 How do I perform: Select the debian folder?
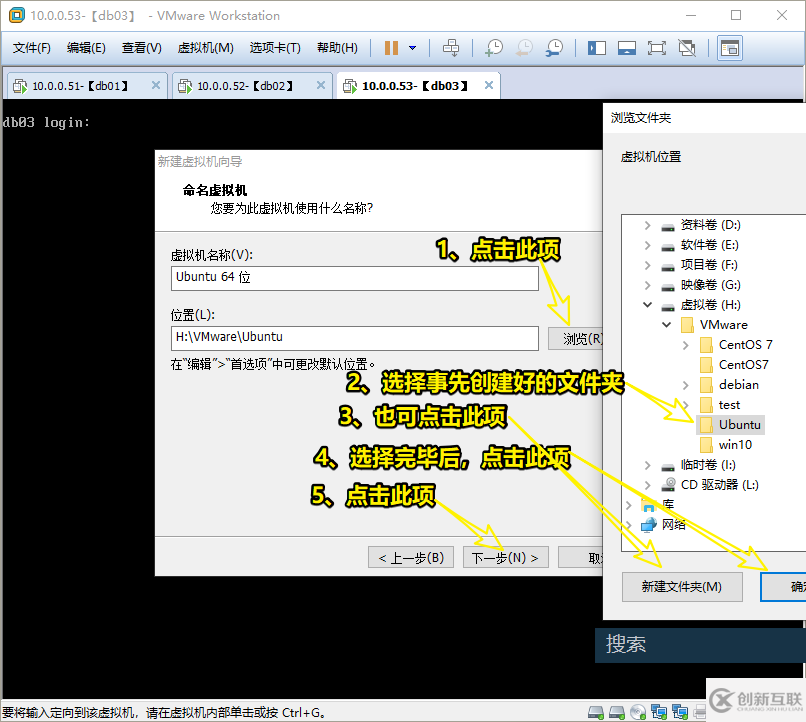[729, 385]
